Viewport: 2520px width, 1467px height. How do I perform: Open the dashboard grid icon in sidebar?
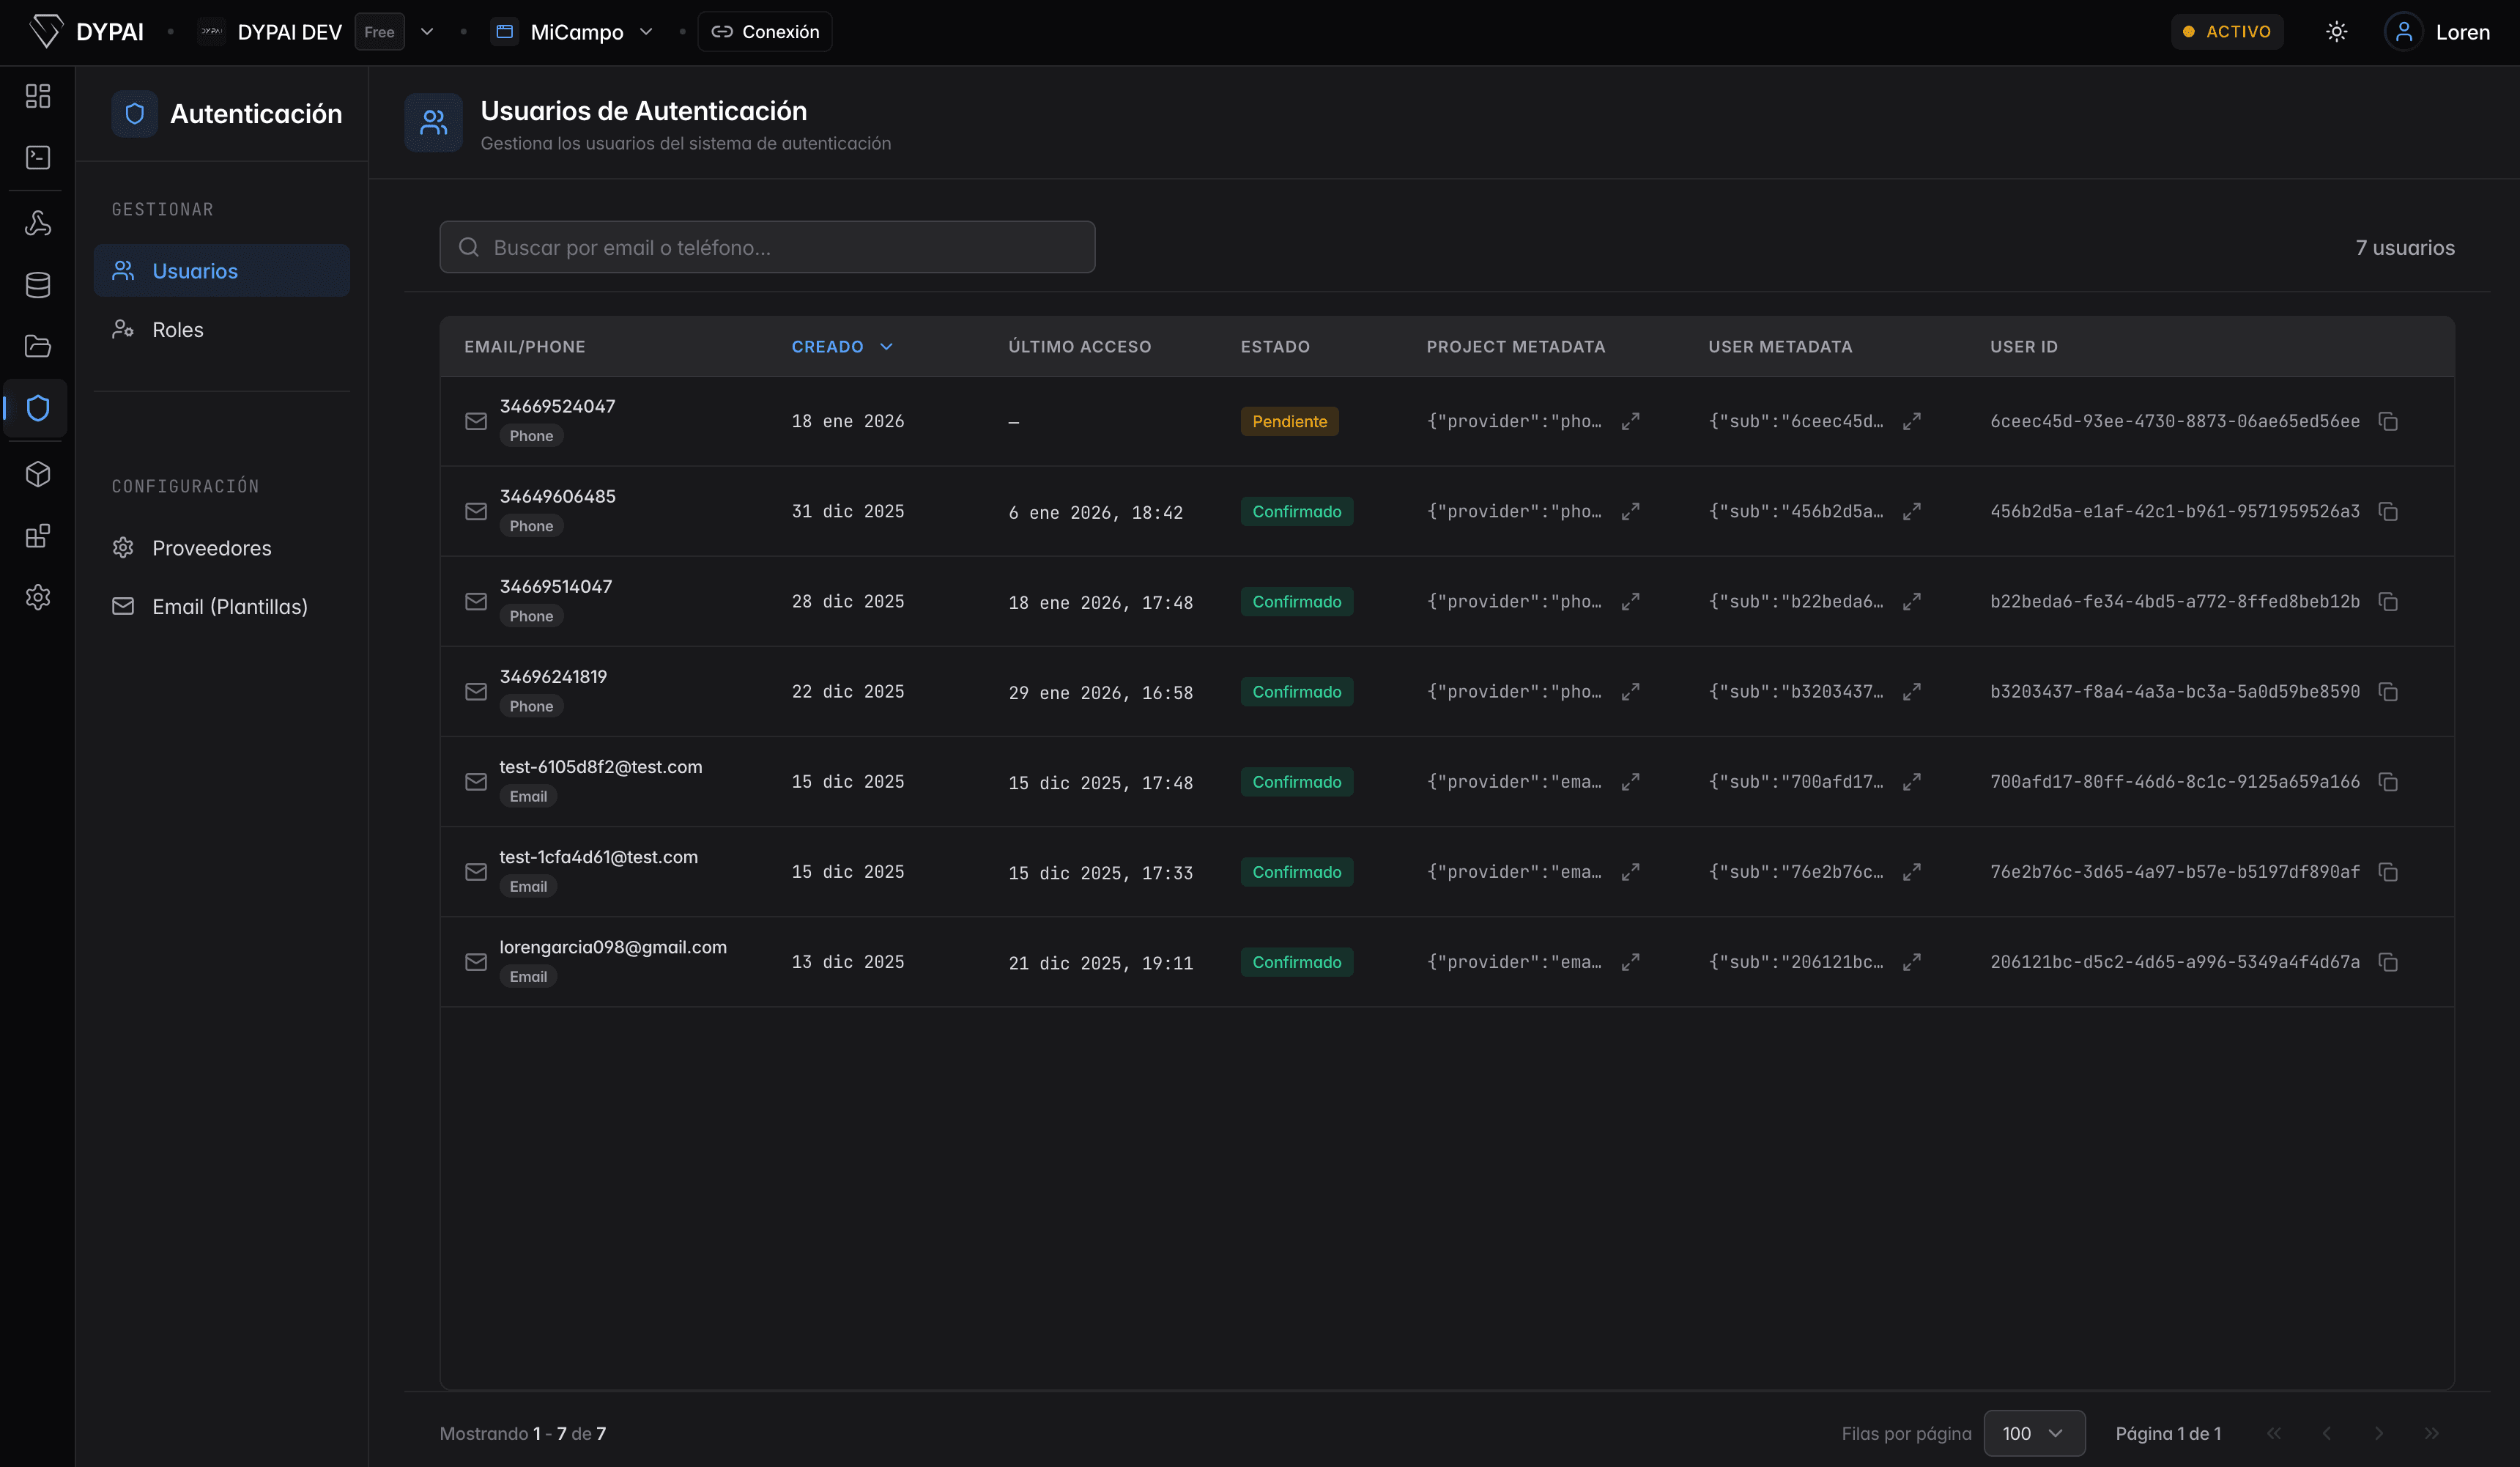tap(38, 96)
